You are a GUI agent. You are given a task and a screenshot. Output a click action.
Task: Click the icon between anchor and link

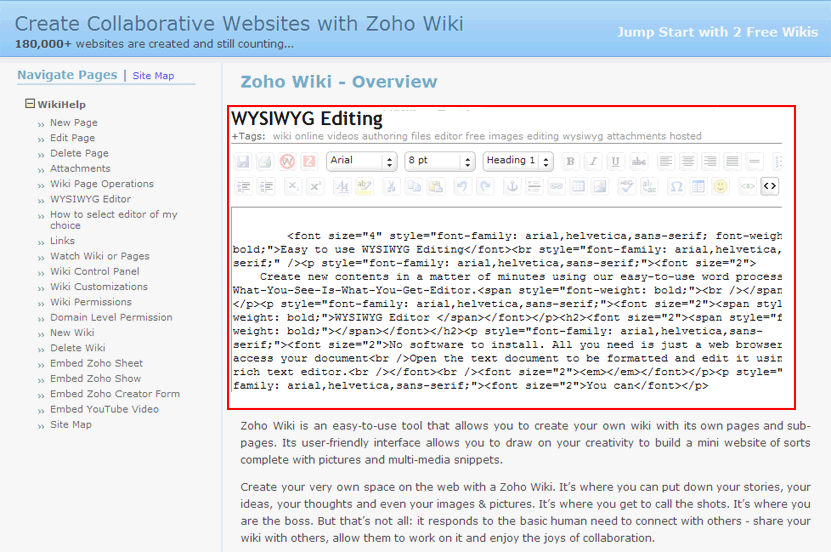click(x=534, y=186)
